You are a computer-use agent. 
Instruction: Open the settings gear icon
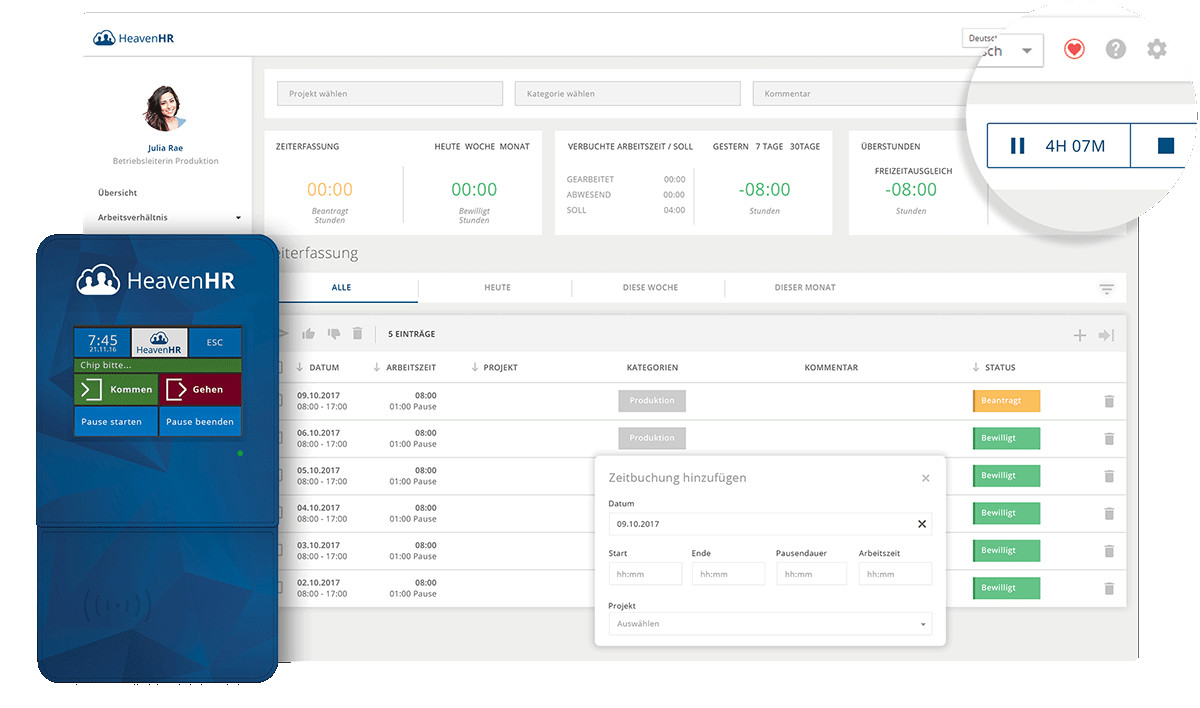(1157, 49)
